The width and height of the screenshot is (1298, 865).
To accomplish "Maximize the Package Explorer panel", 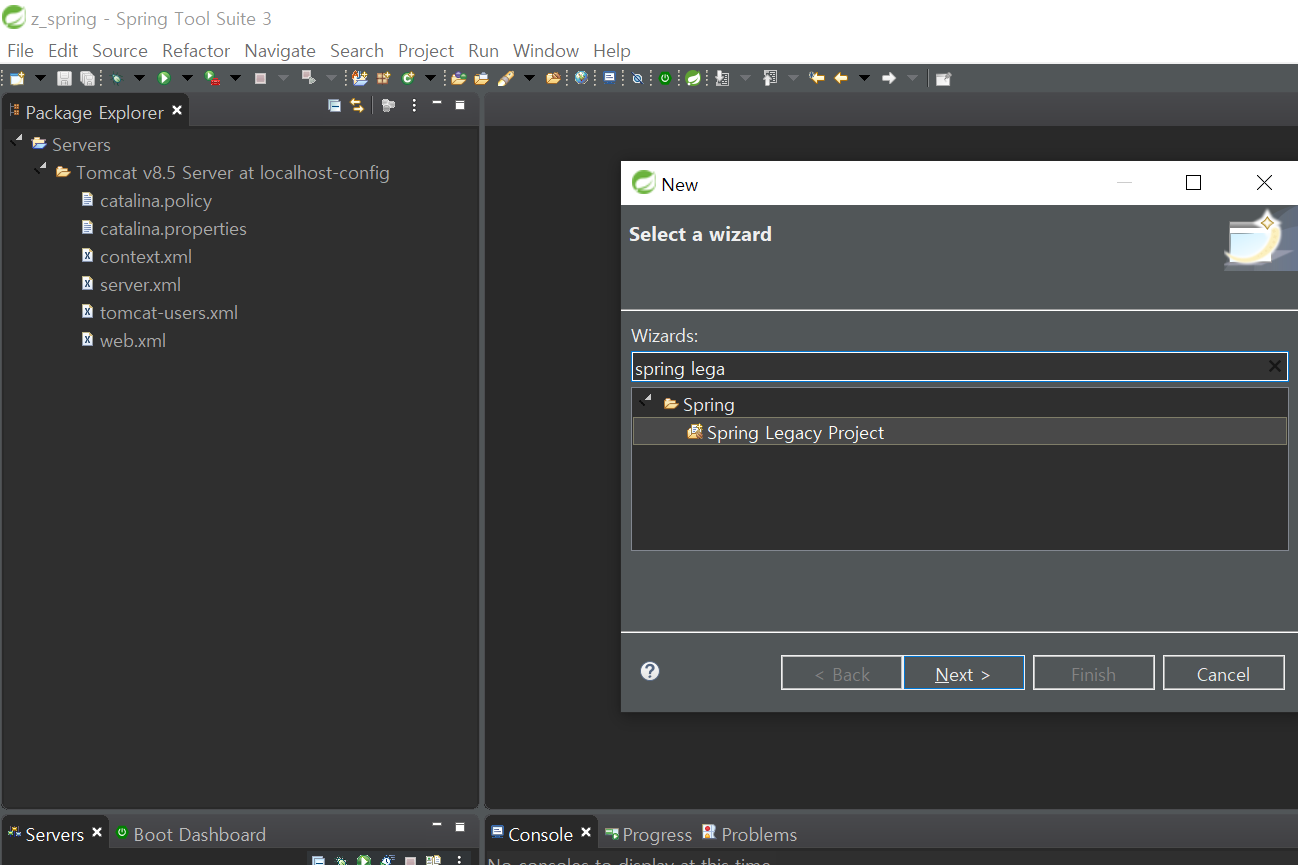I will pos(460,105).
